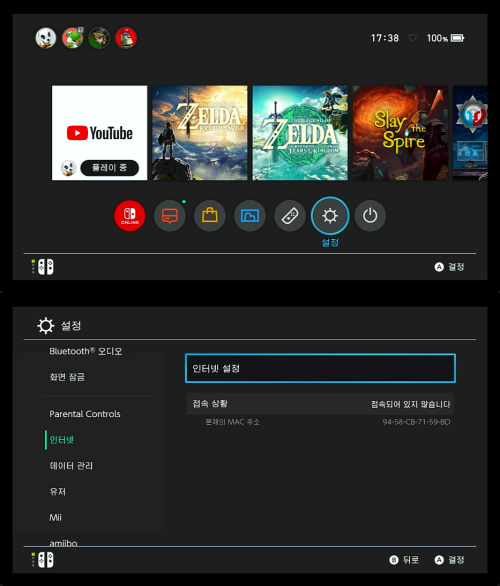
Task: Select the Link user avatar
Action: [x=99, y=38]
